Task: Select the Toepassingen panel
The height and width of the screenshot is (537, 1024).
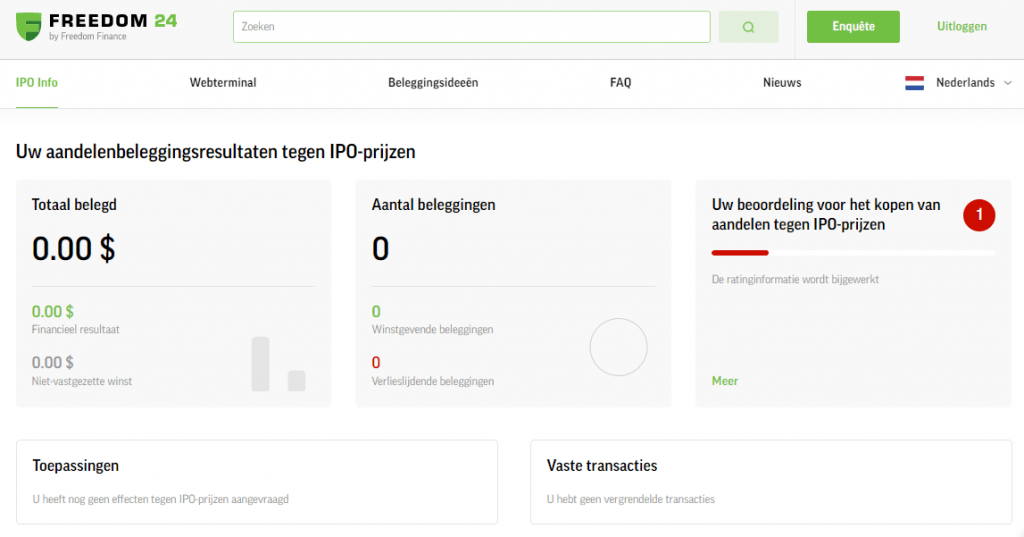Action: coord(257,481)
